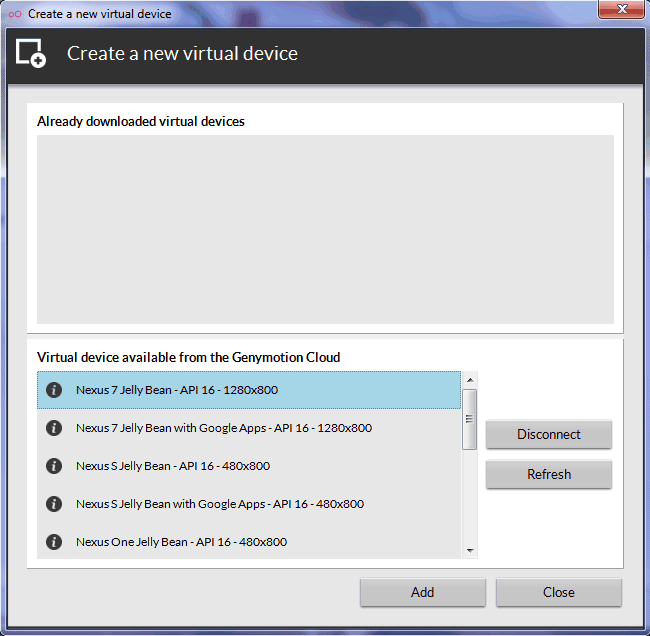
Task: Click the Close button at bottom
Action: pyautogui.click(x=559, y=592)
